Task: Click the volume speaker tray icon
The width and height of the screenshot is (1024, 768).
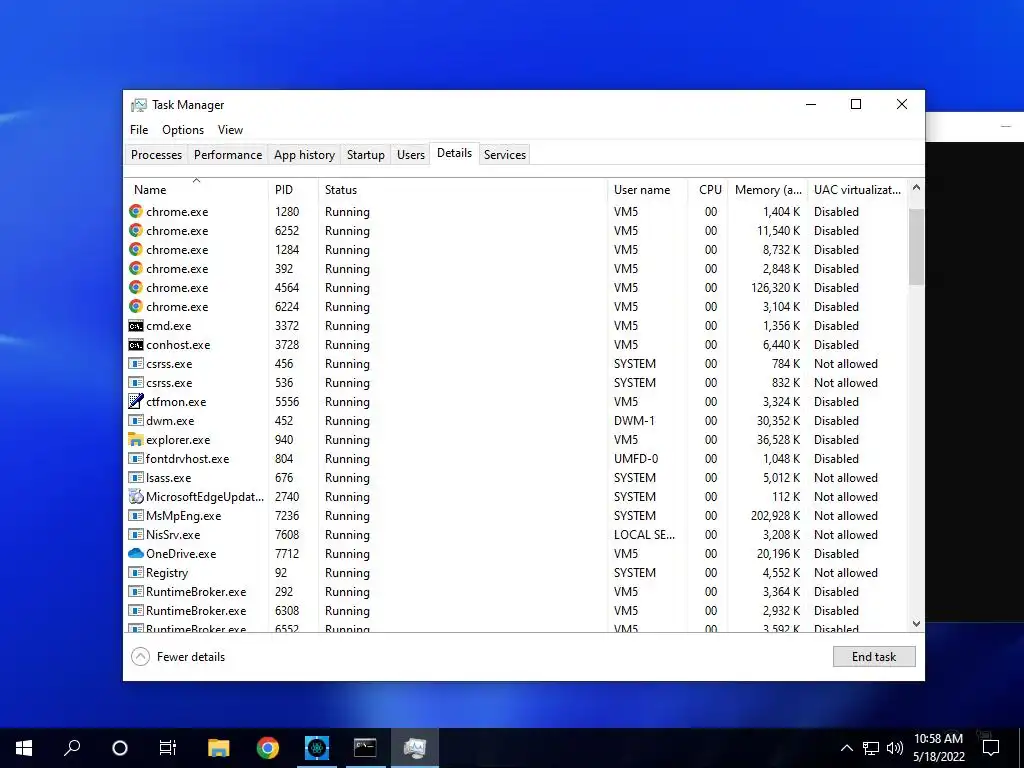Action: pyautogui.click(x=895, y=748)
